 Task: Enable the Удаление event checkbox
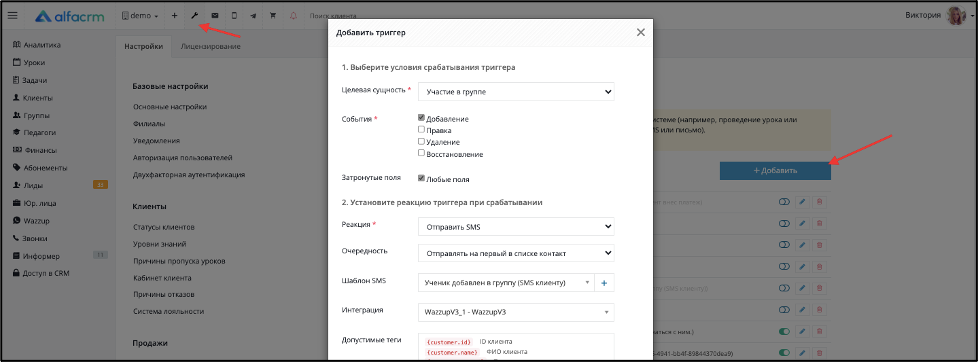coord(421,142)
